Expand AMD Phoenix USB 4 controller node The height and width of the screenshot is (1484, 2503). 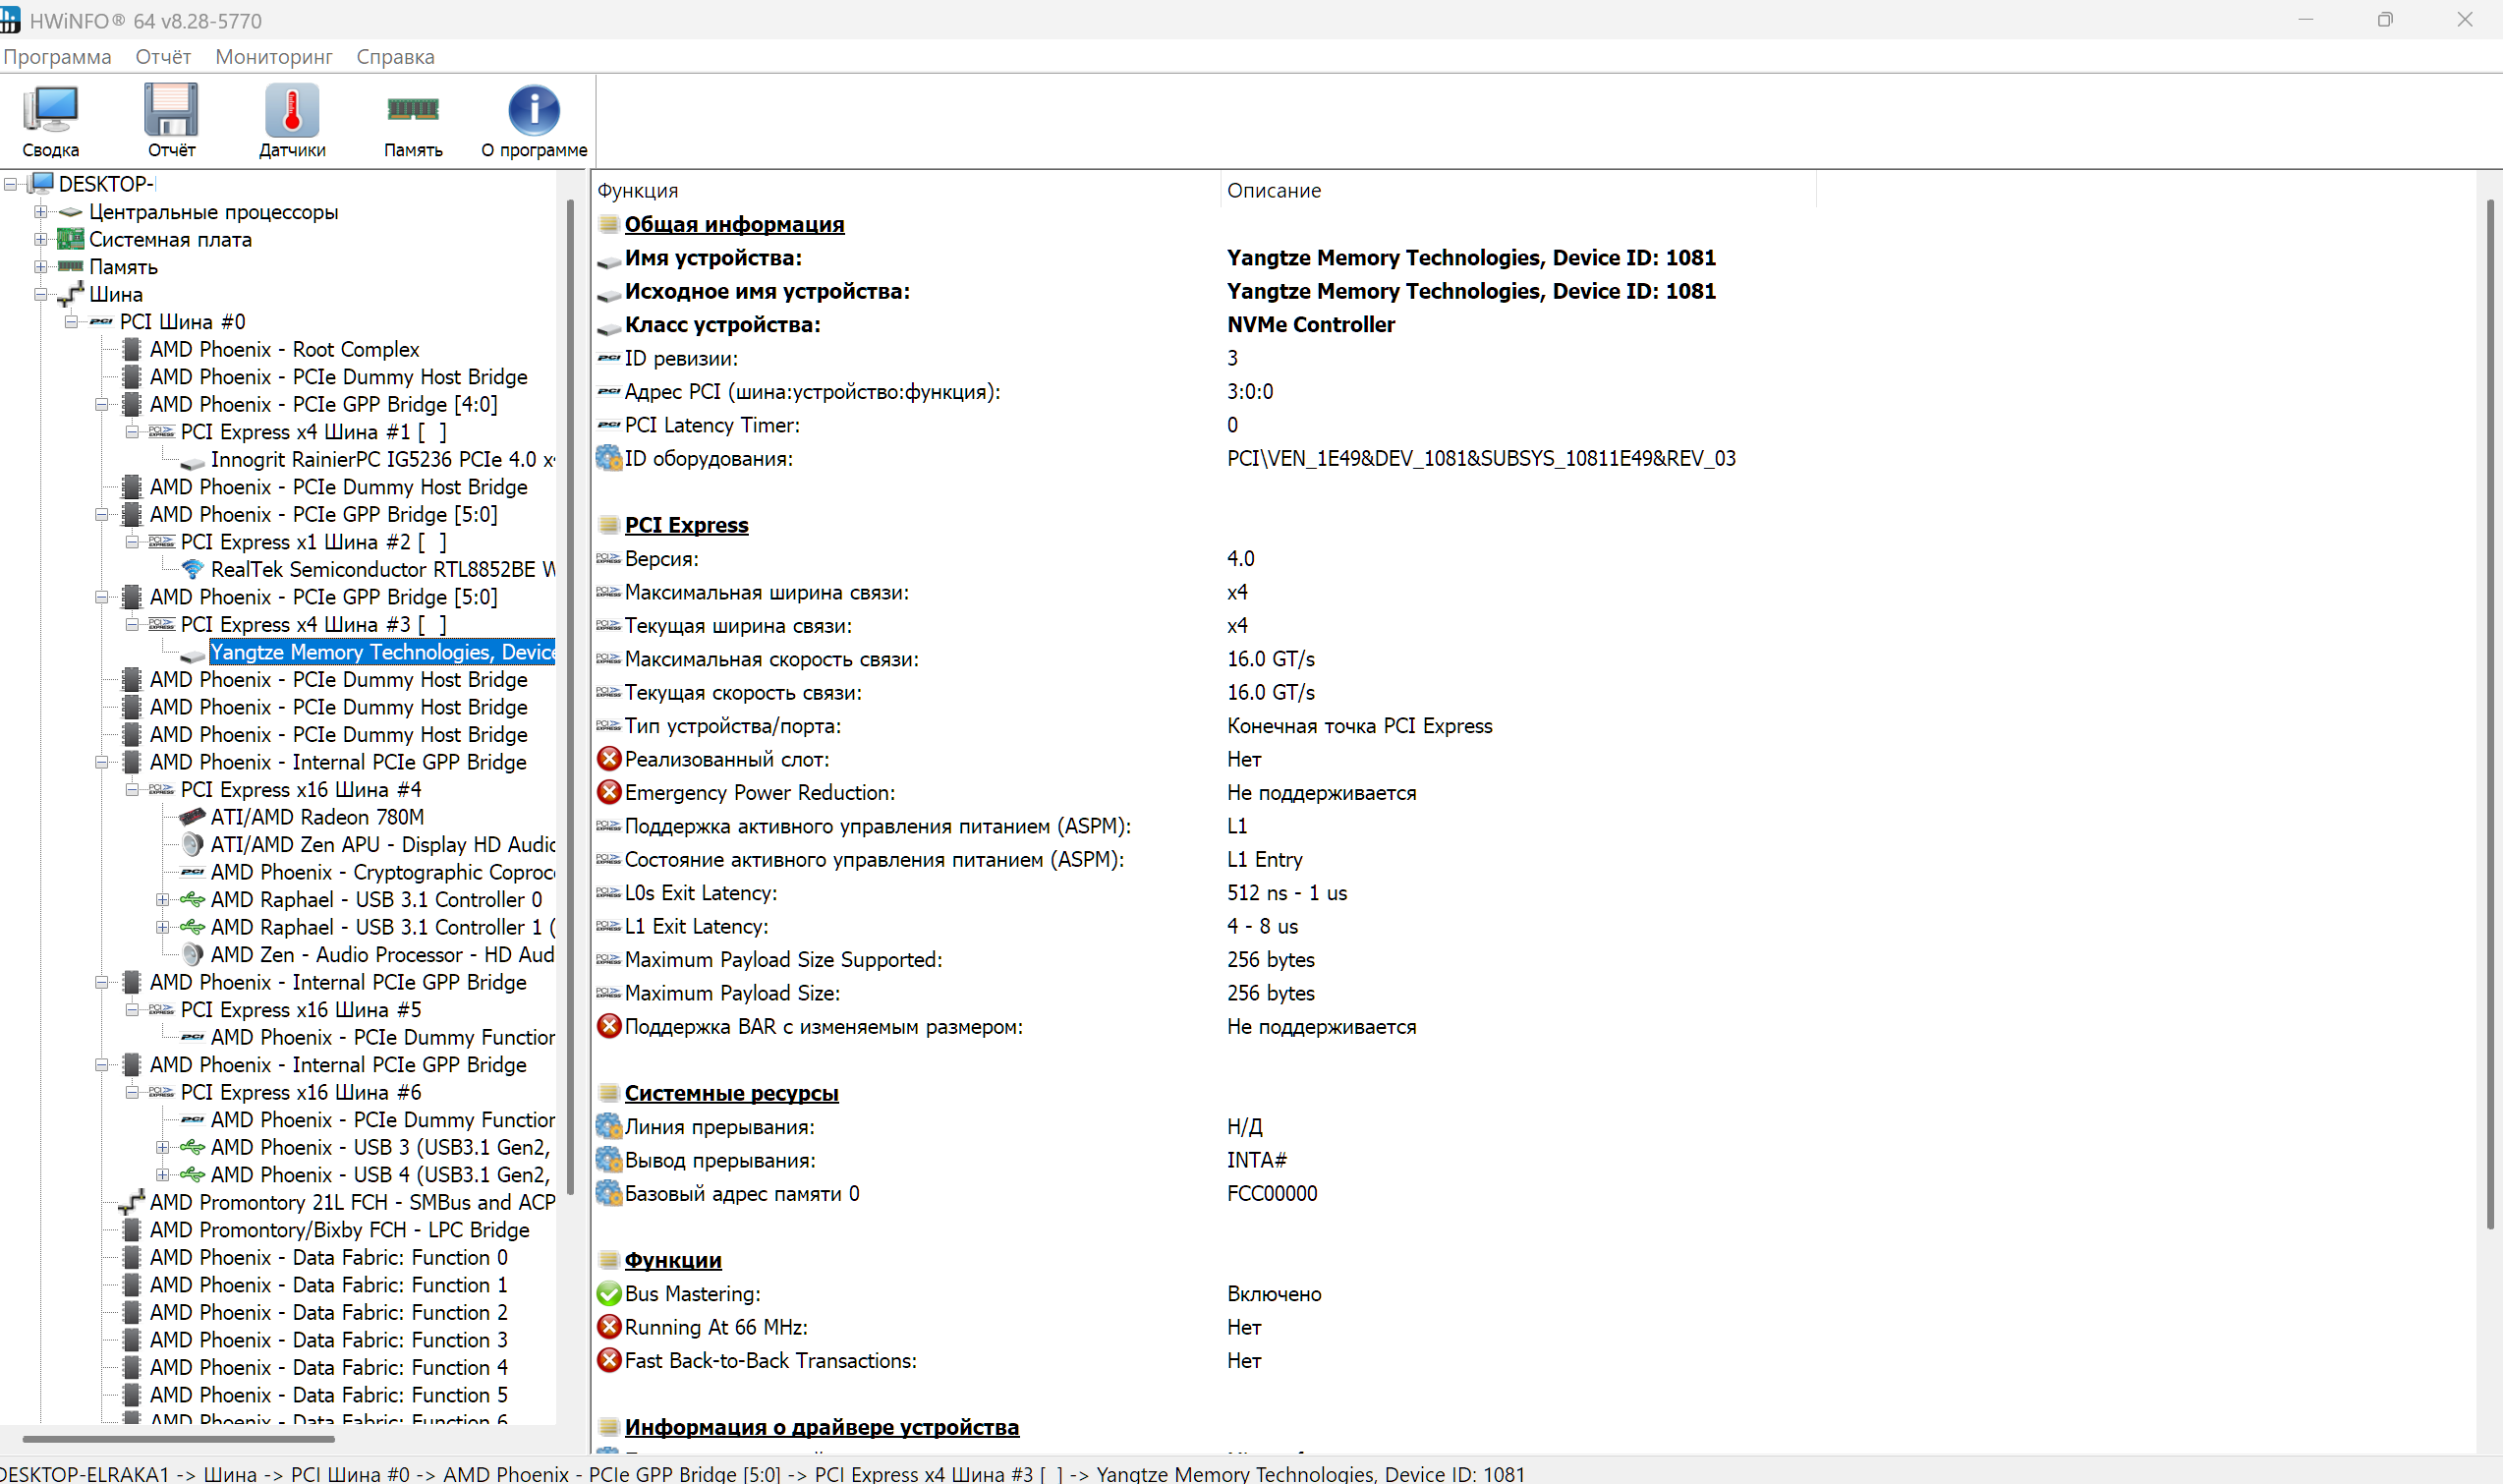pyautogui.click(x=162, y=1175)
